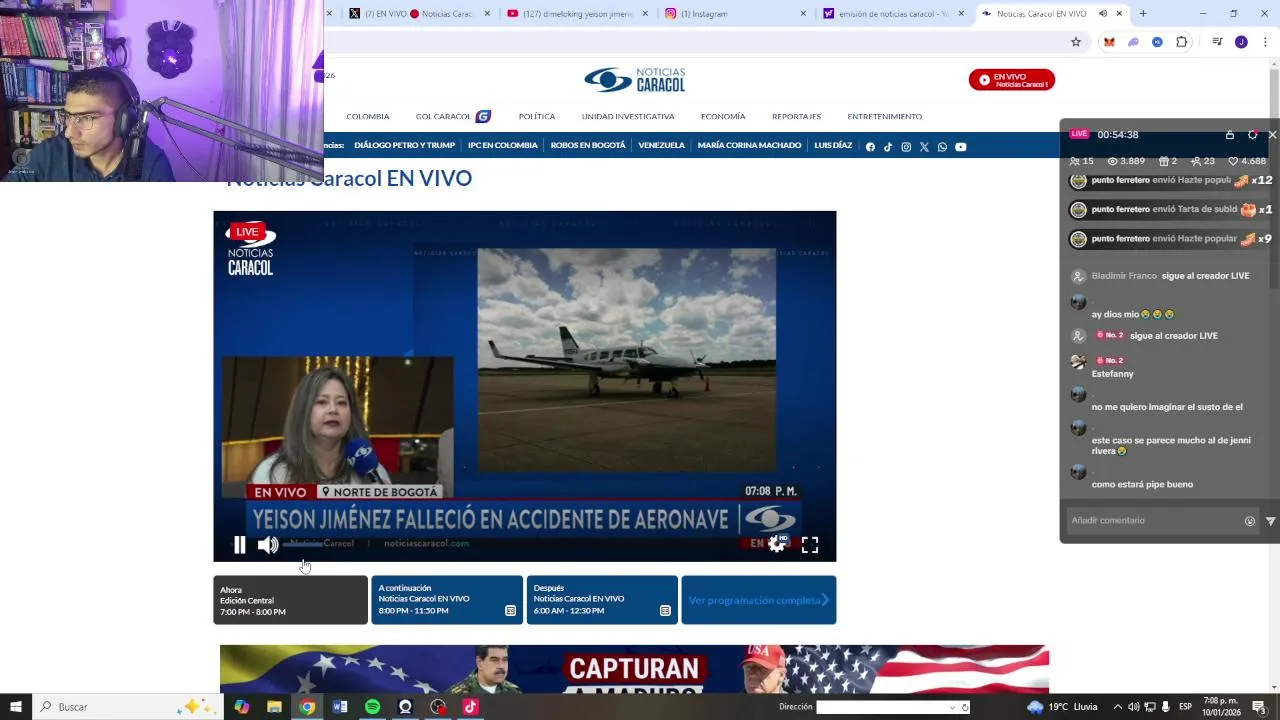
Task: Open Noticias Caracol X icon in trends bar
Action: [x=924, y=147]
